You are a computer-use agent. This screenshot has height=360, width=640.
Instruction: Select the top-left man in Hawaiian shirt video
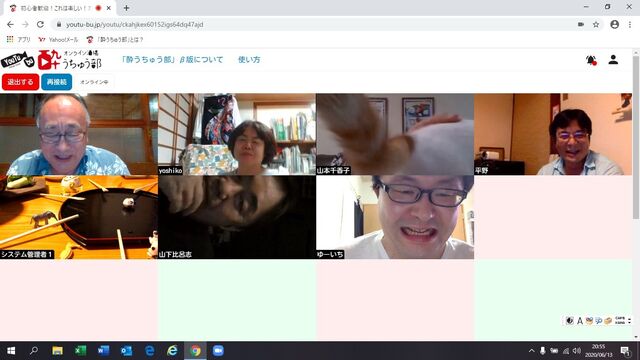tap(79, 134)
